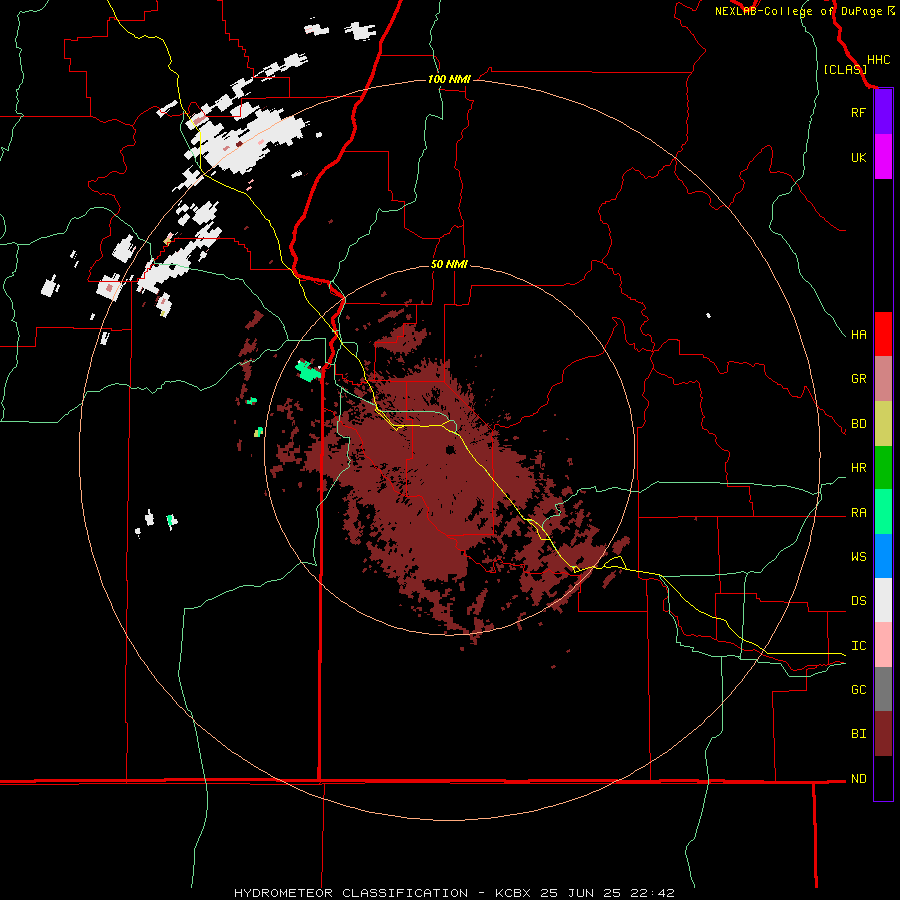Pick the RA light green legend swatch
The image size is (900, 900).
pyautogui.click(x=883, y=512)
